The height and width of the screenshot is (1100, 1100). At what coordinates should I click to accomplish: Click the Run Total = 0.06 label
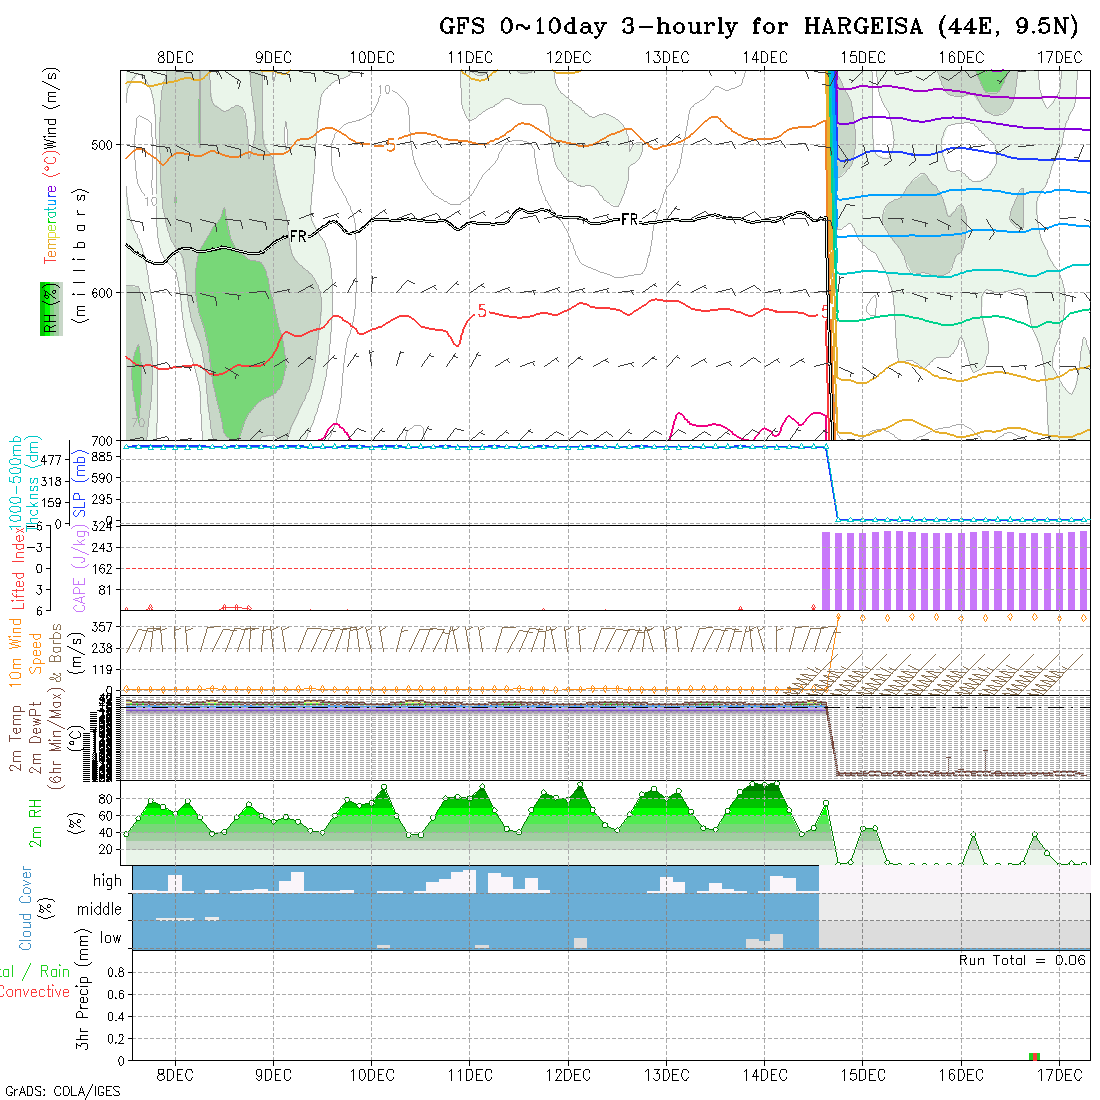click(x=1022, y=960)
